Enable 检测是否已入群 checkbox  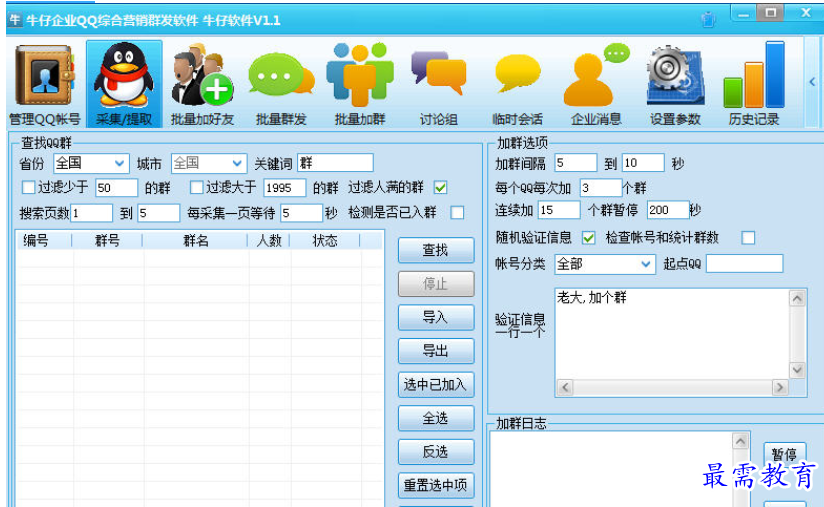[457, 213]
